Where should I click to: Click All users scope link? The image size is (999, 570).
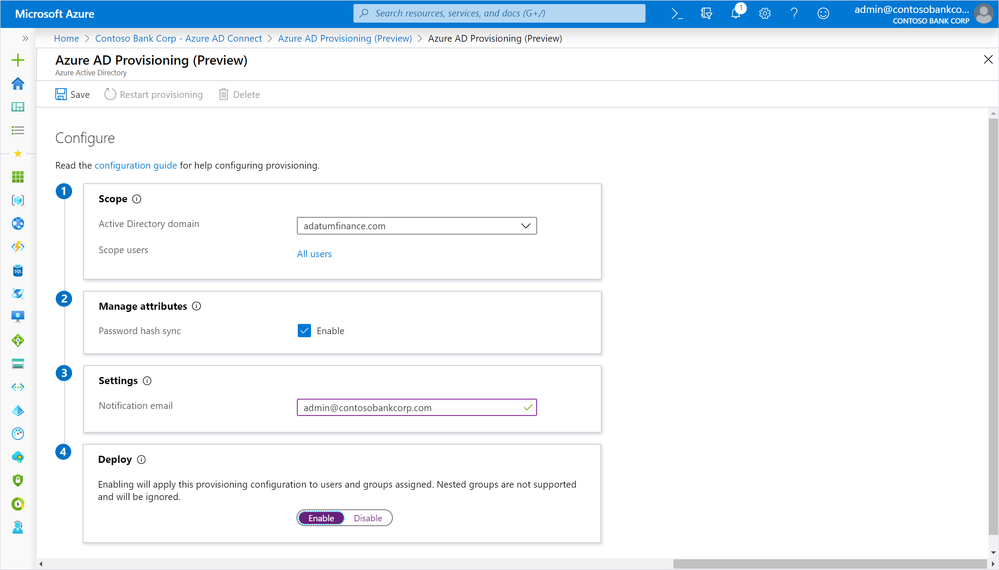(x=314, y=253)
